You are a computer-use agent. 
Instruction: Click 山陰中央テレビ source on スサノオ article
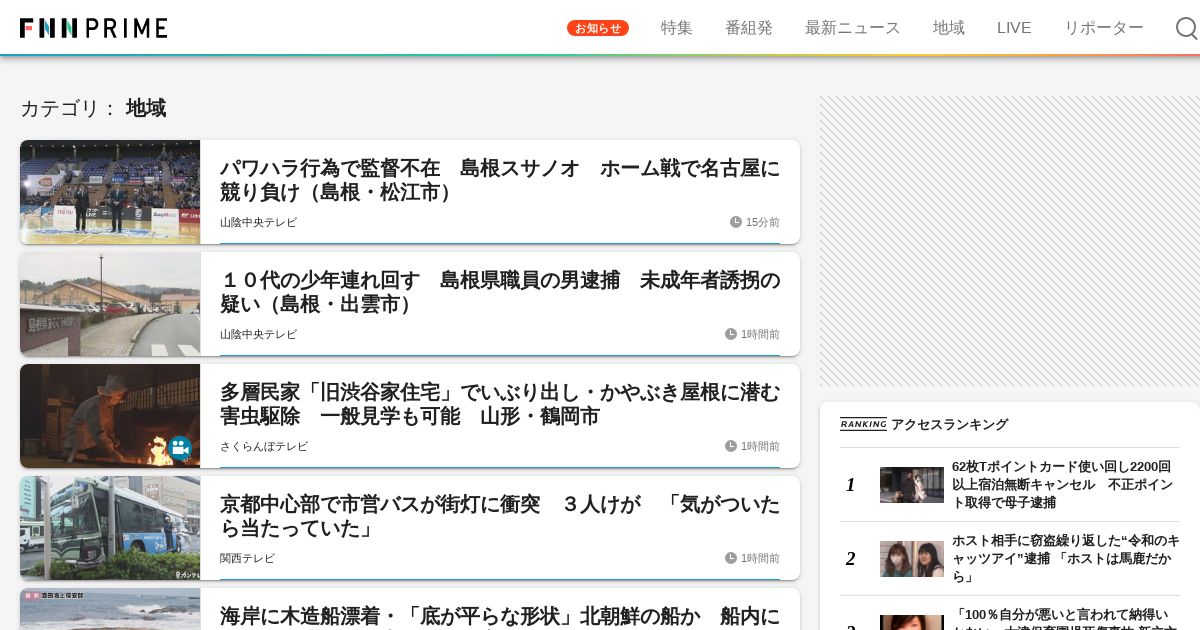(258, 222)
